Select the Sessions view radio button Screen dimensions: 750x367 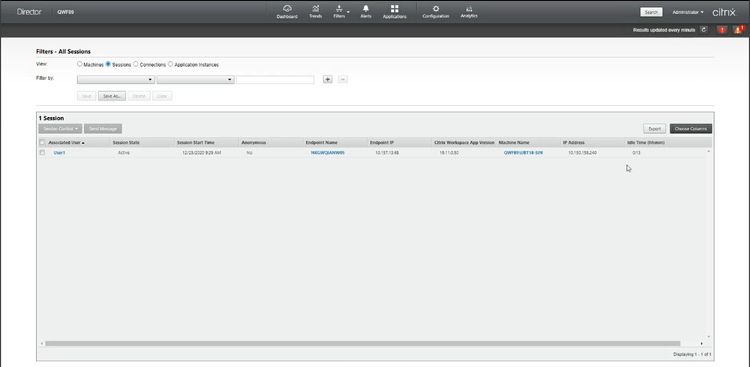click(x=108, y=64)
